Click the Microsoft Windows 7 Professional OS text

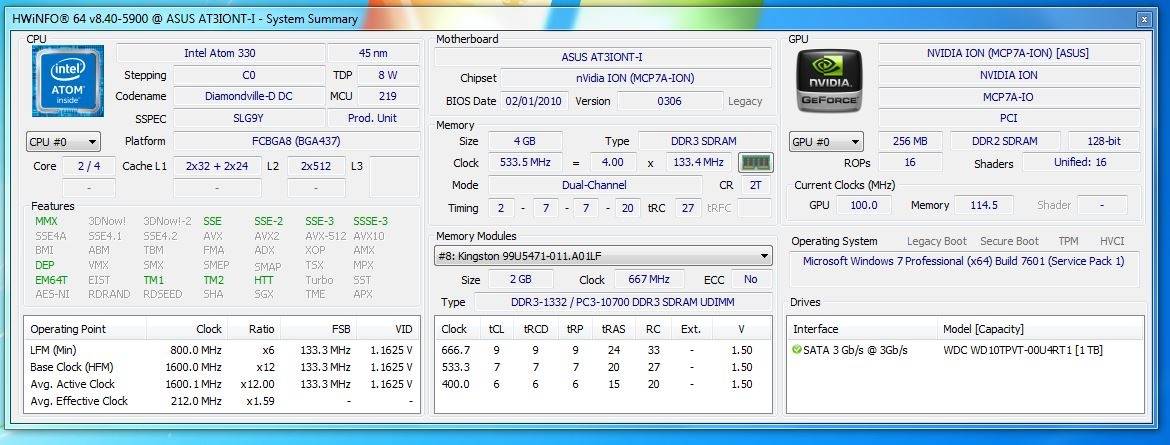coord(963,261)
